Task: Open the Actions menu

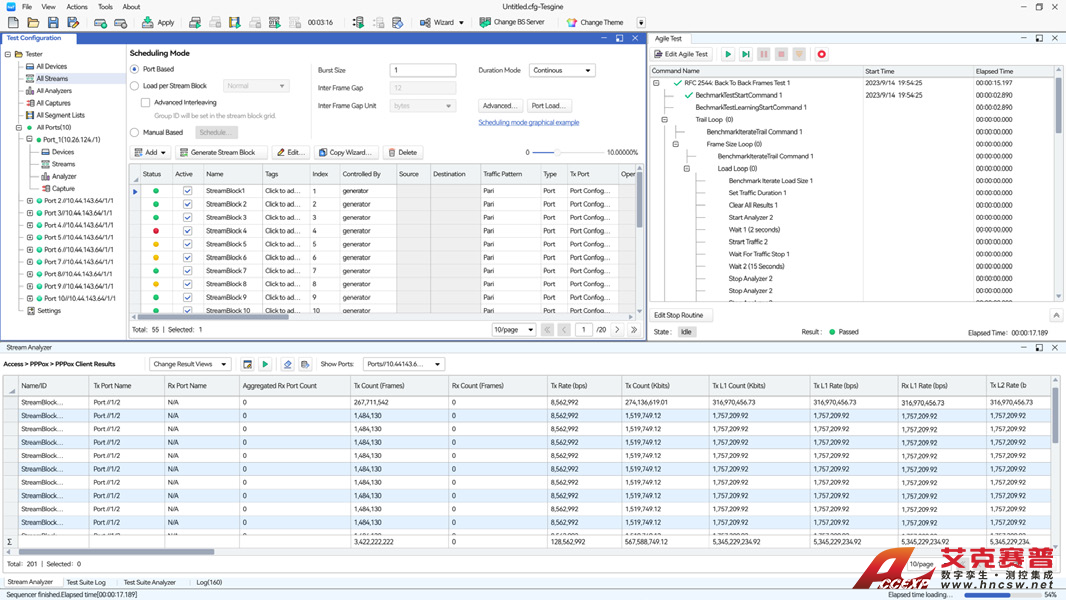Action: pos(77,7)
